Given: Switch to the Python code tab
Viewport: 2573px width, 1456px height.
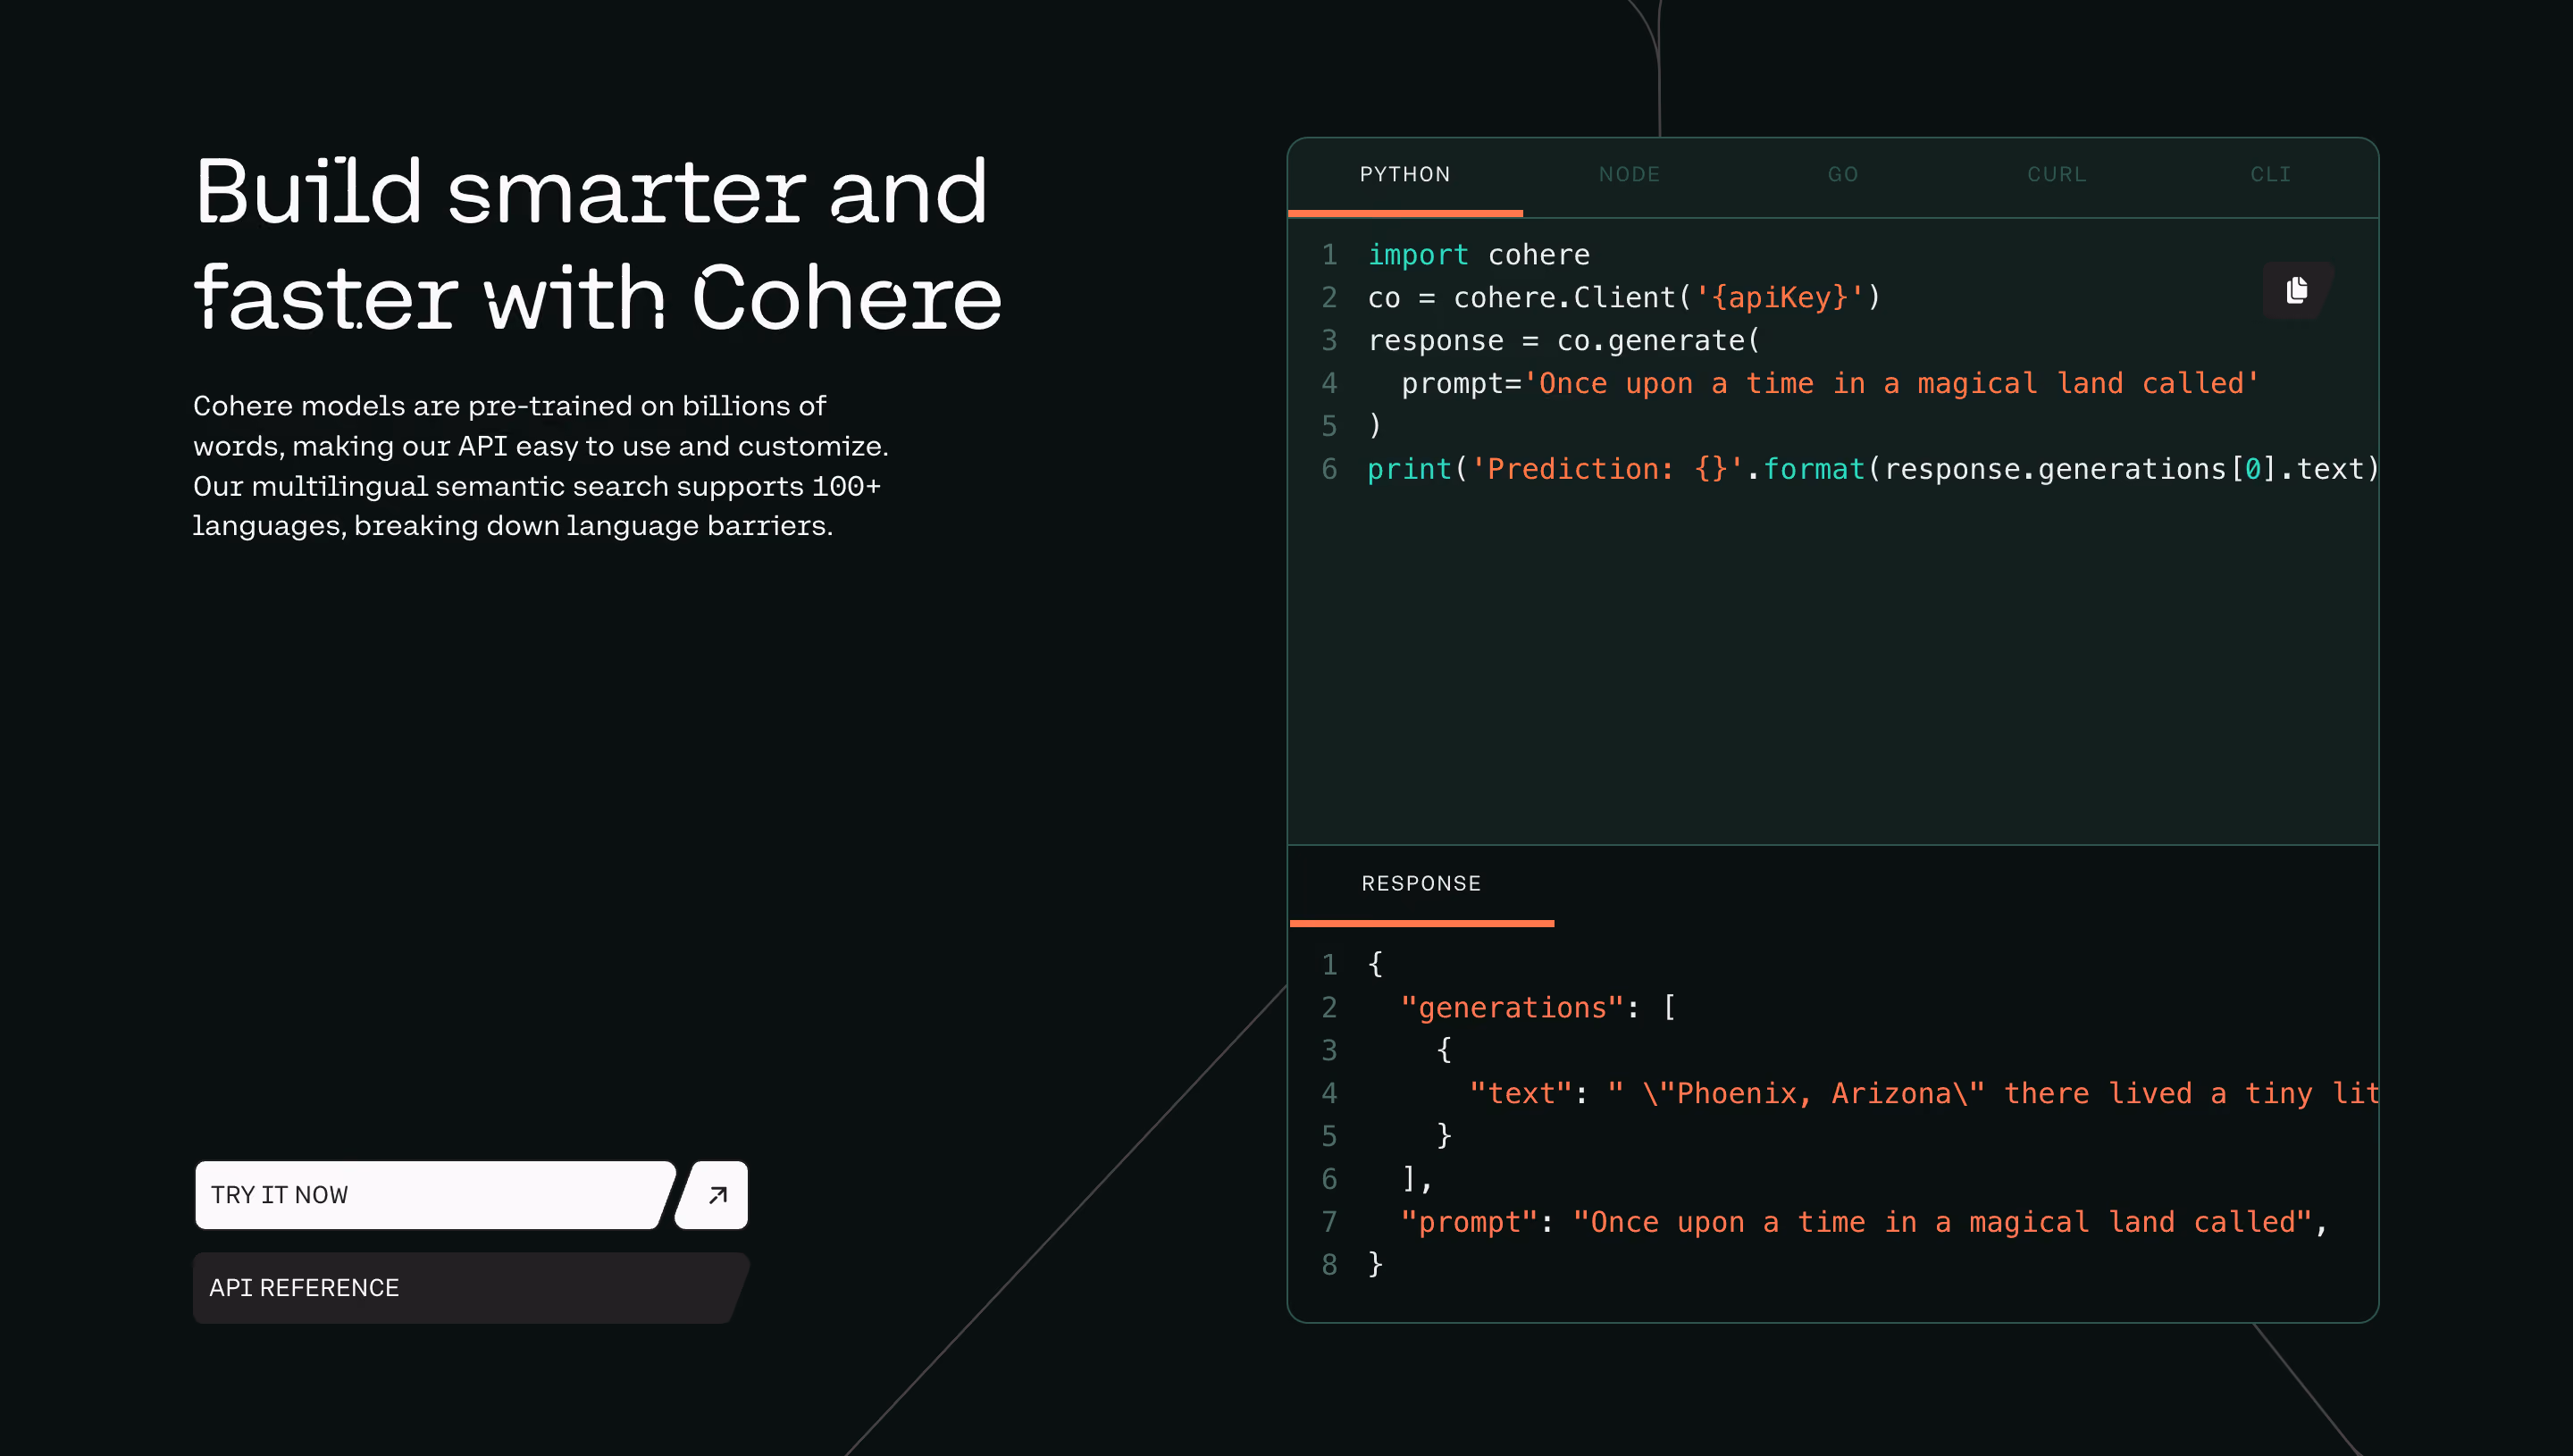Looking at the screenshot, I should [1405, 175].
